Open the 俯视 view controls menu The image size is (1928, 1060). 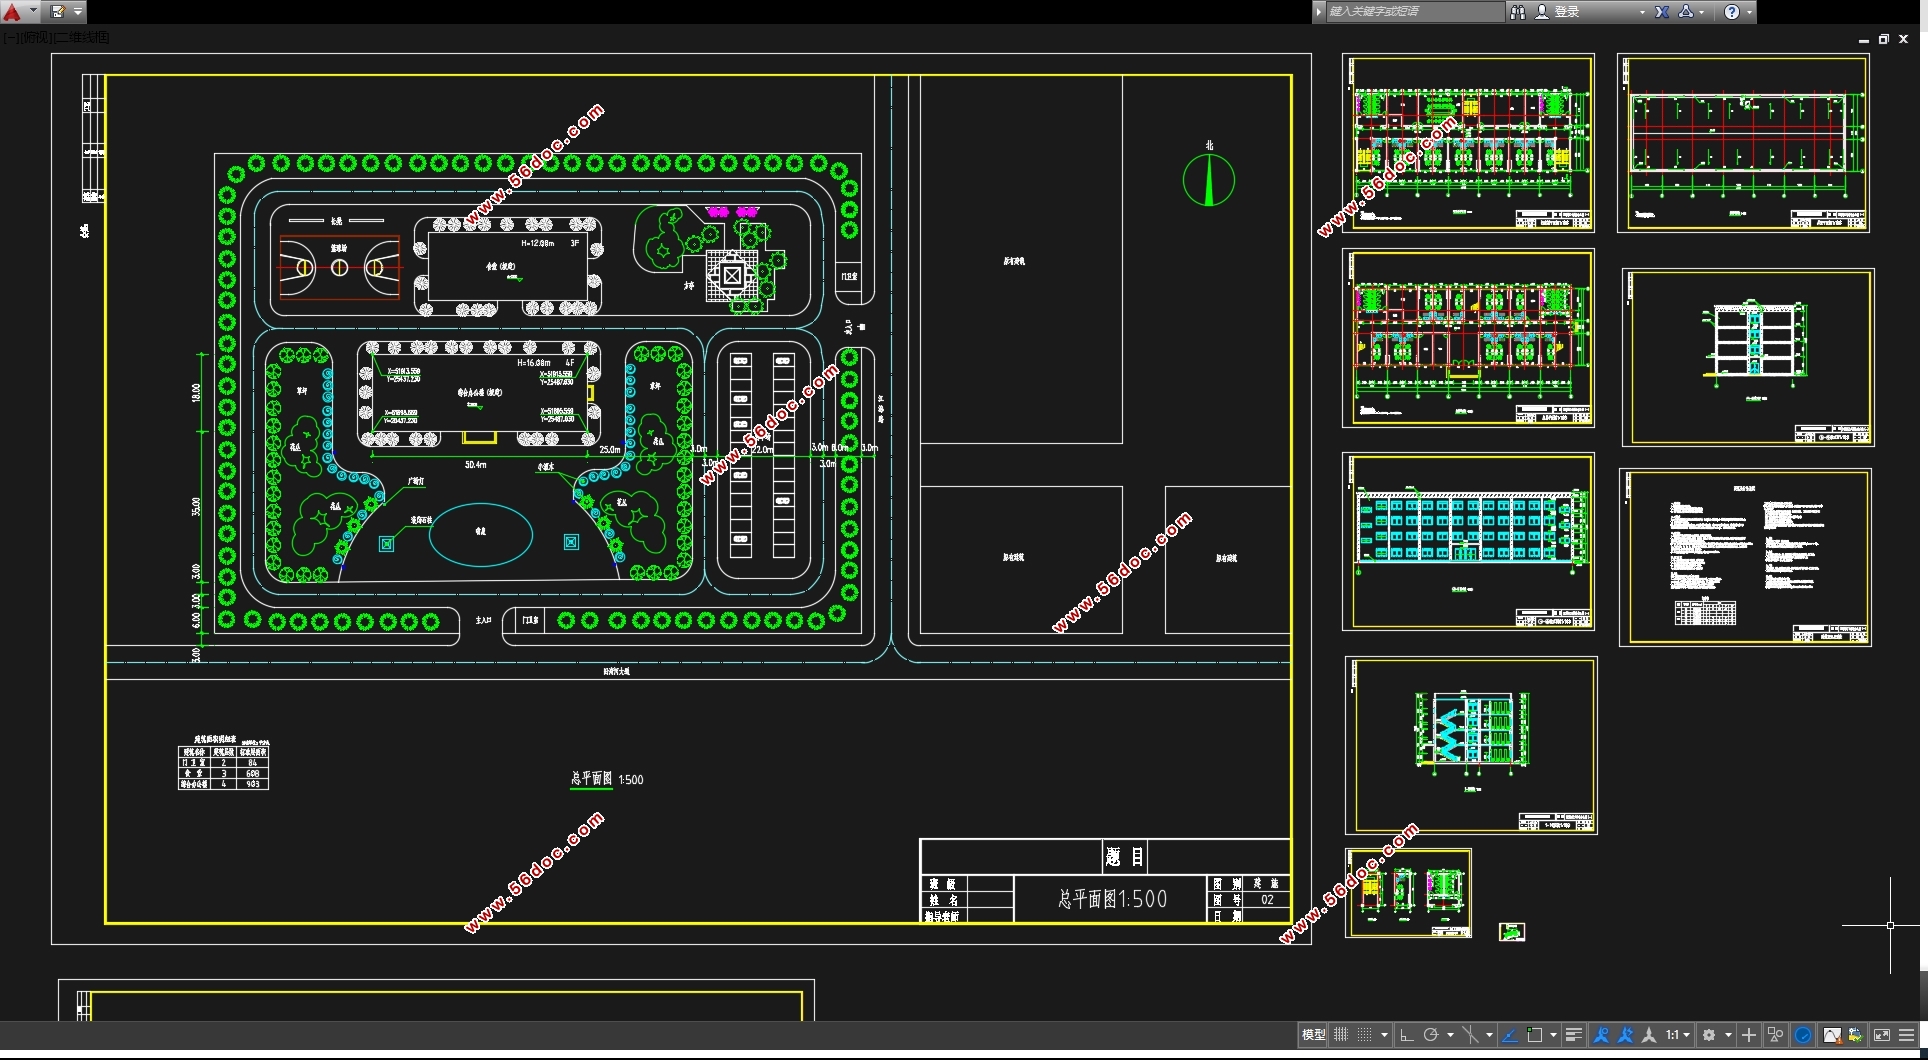[x=34, y=37]
